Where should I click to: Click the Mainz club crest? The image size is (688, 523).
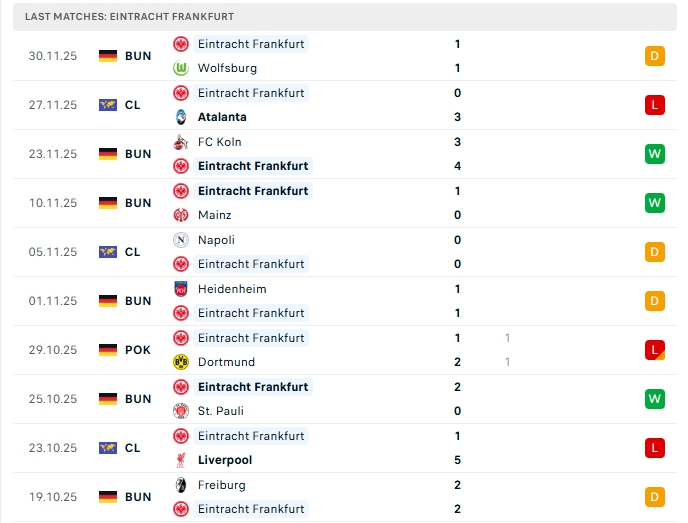[x=181, y=215]
